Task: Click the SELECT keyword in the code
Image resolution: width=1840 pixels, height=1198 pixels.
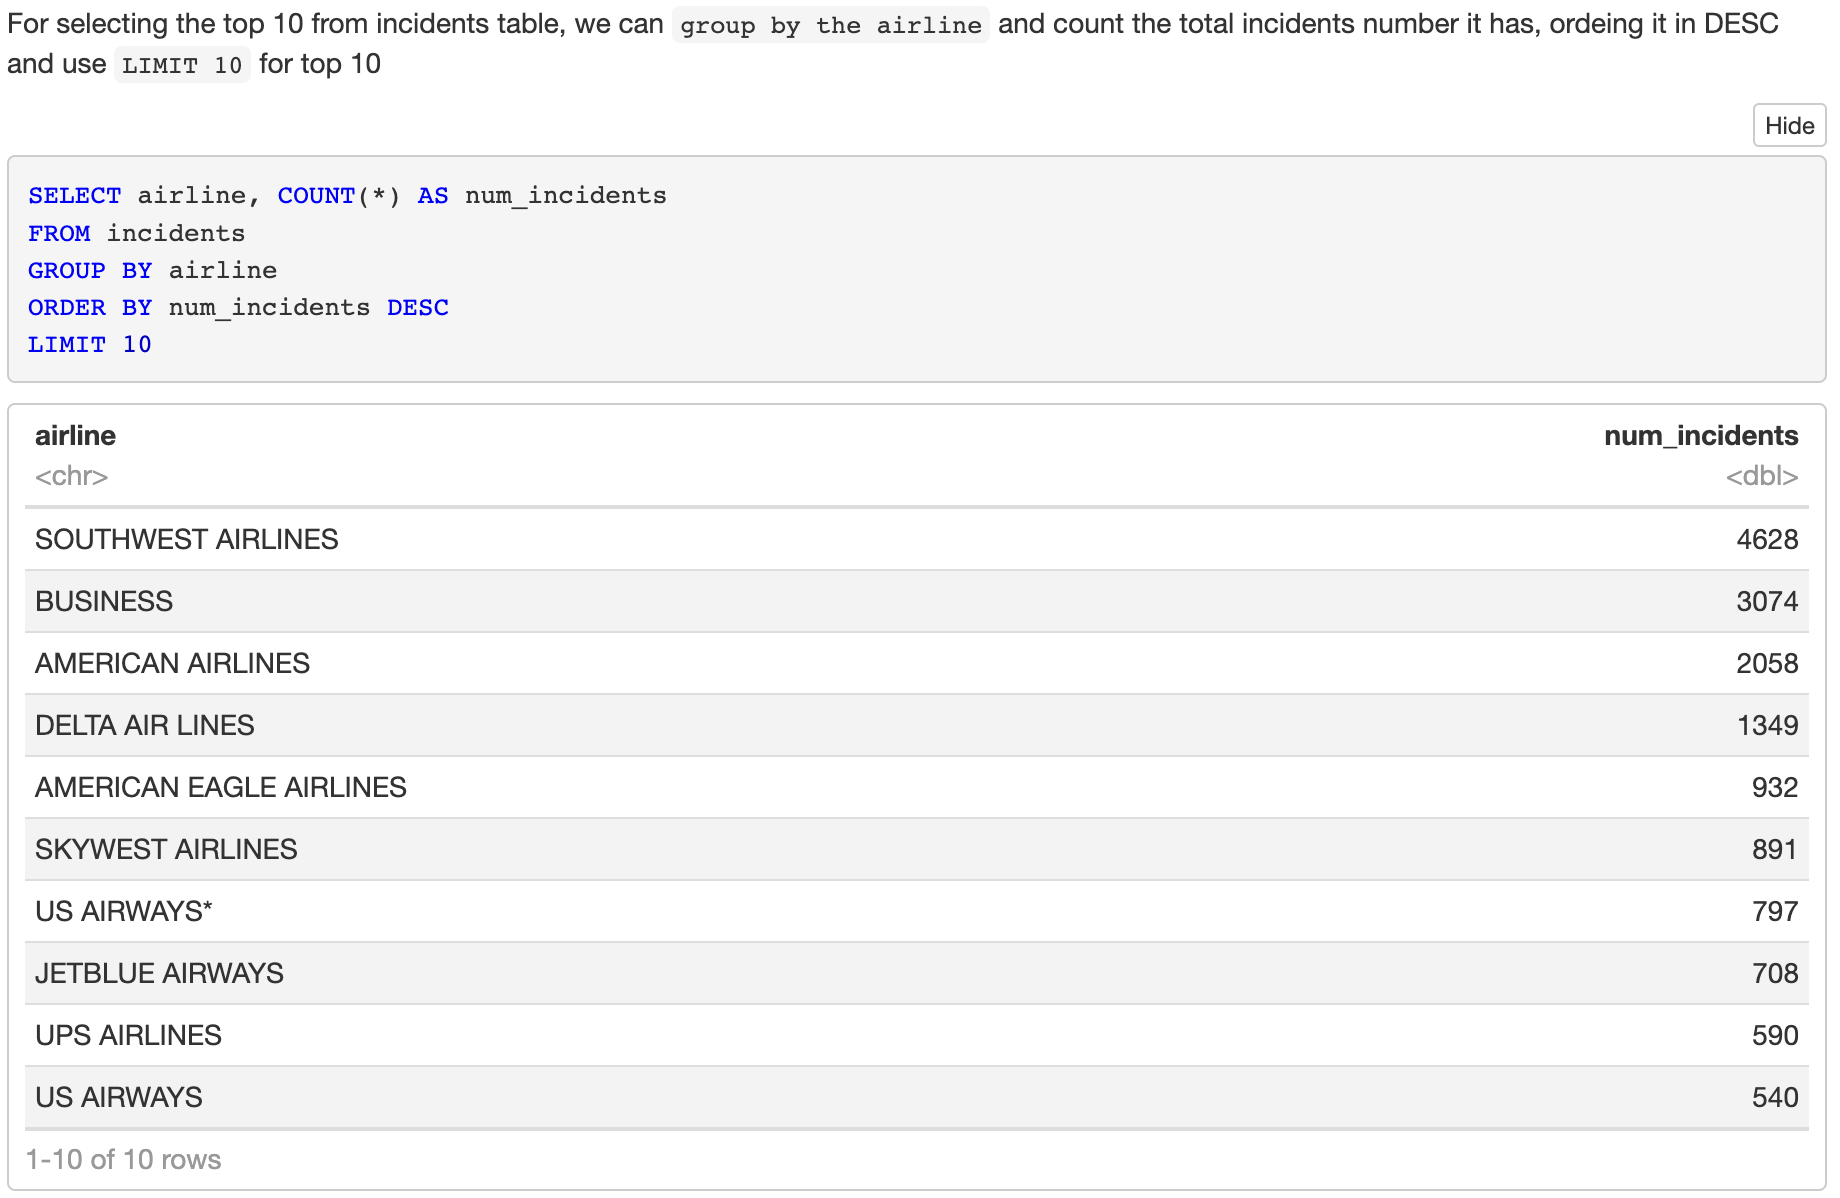Action: point(74,195)
